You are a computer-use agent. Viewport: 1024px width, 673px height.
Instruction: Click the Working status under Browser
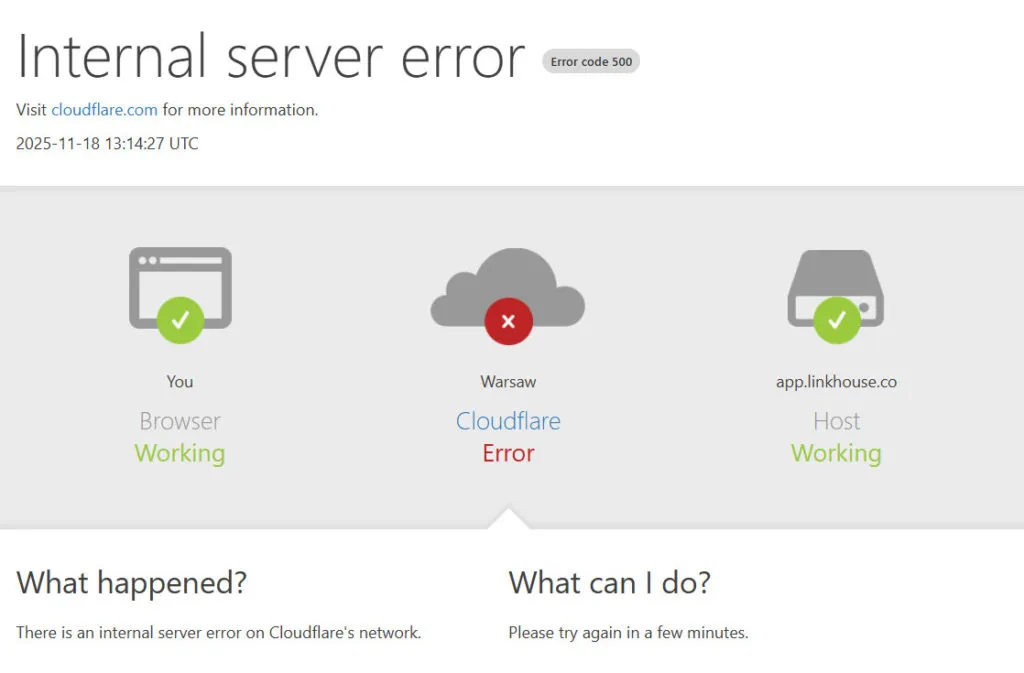pos(180,453)
